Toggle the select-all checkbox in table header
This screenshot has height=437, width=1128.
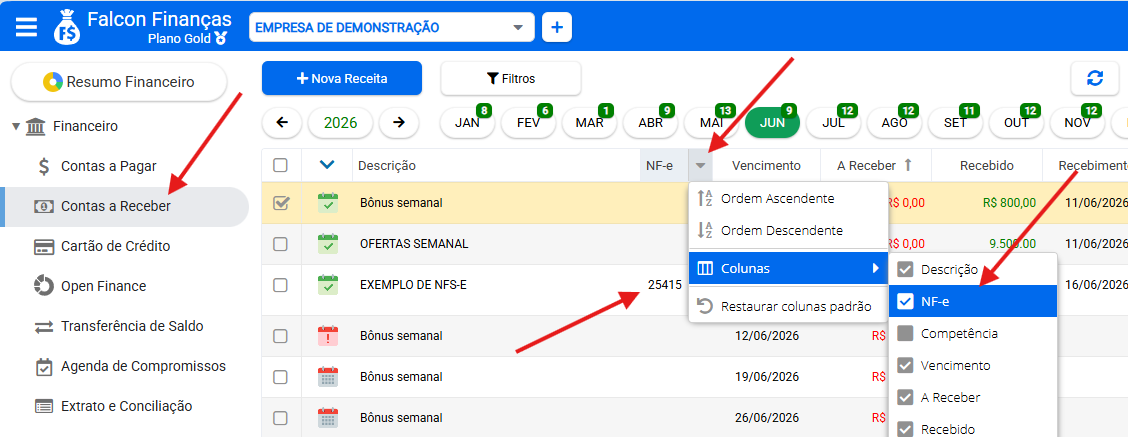[281, 166]
